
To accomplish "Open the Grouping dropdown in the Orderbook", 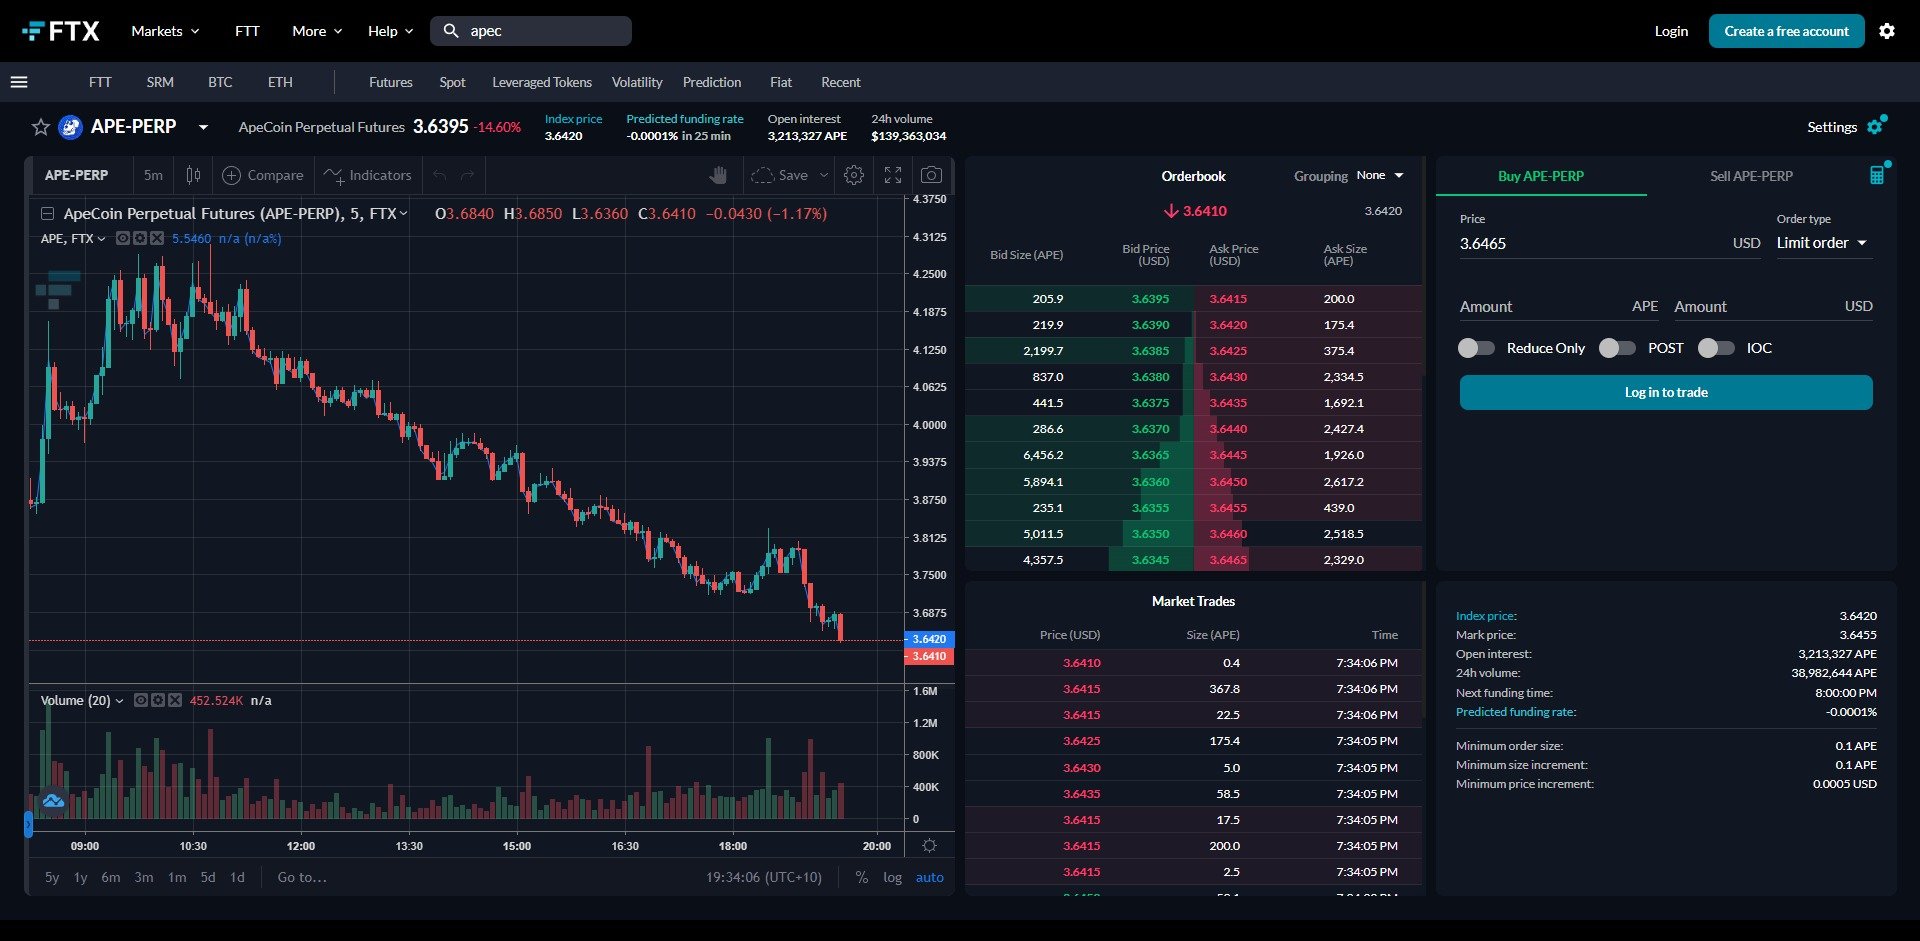I will (x=1380, y=175).
